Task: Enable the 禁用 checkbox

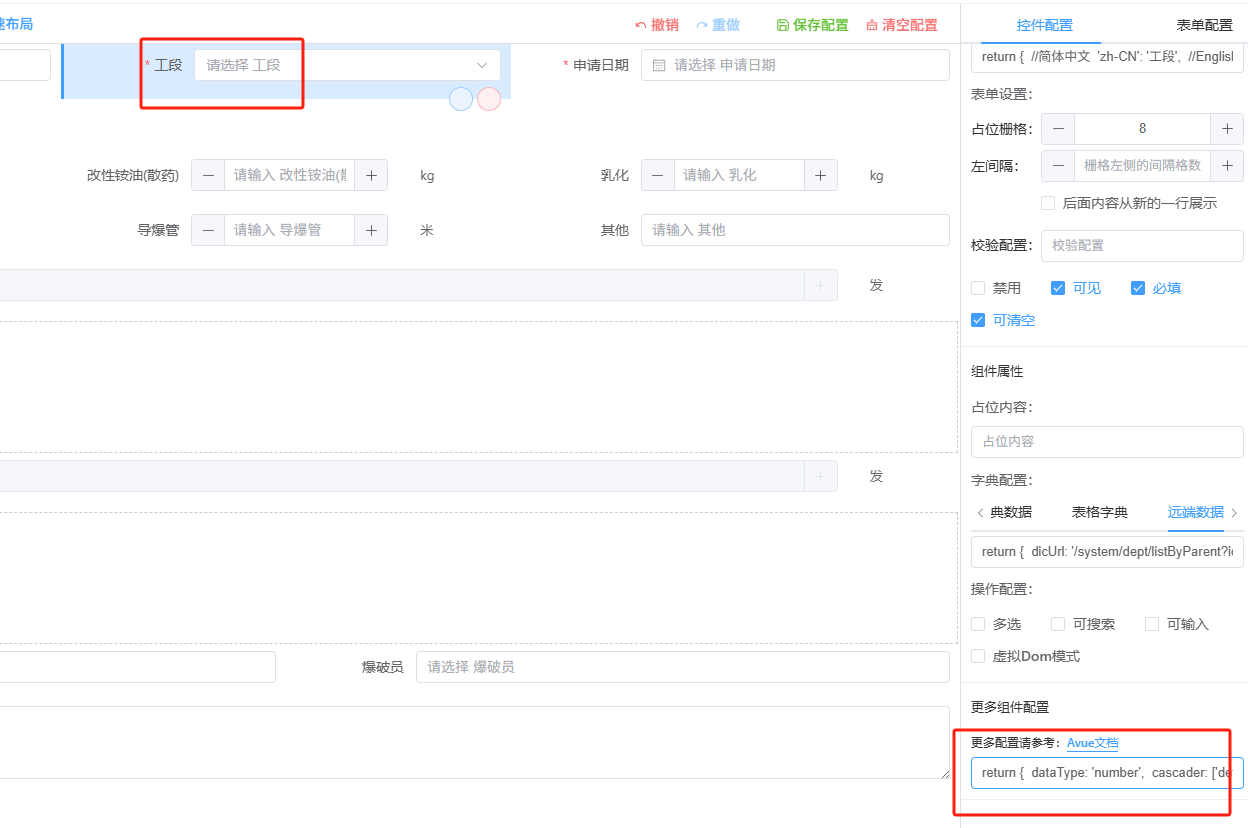Action: [978, 288]
